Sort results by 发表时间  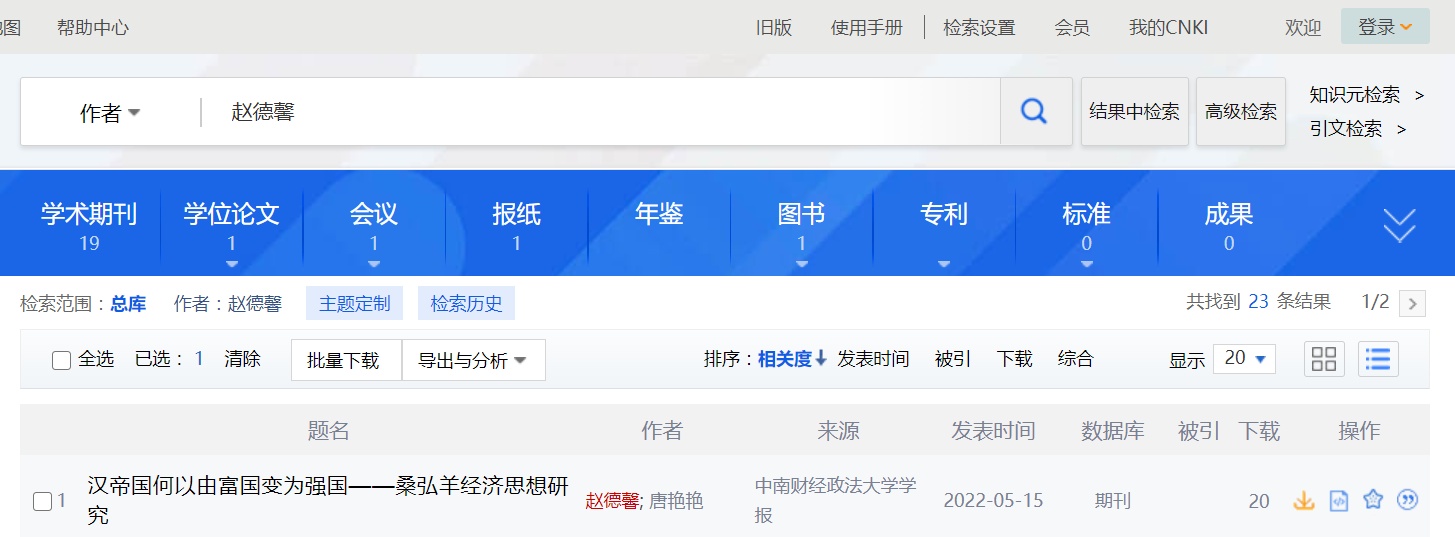(x=873, y=359)
